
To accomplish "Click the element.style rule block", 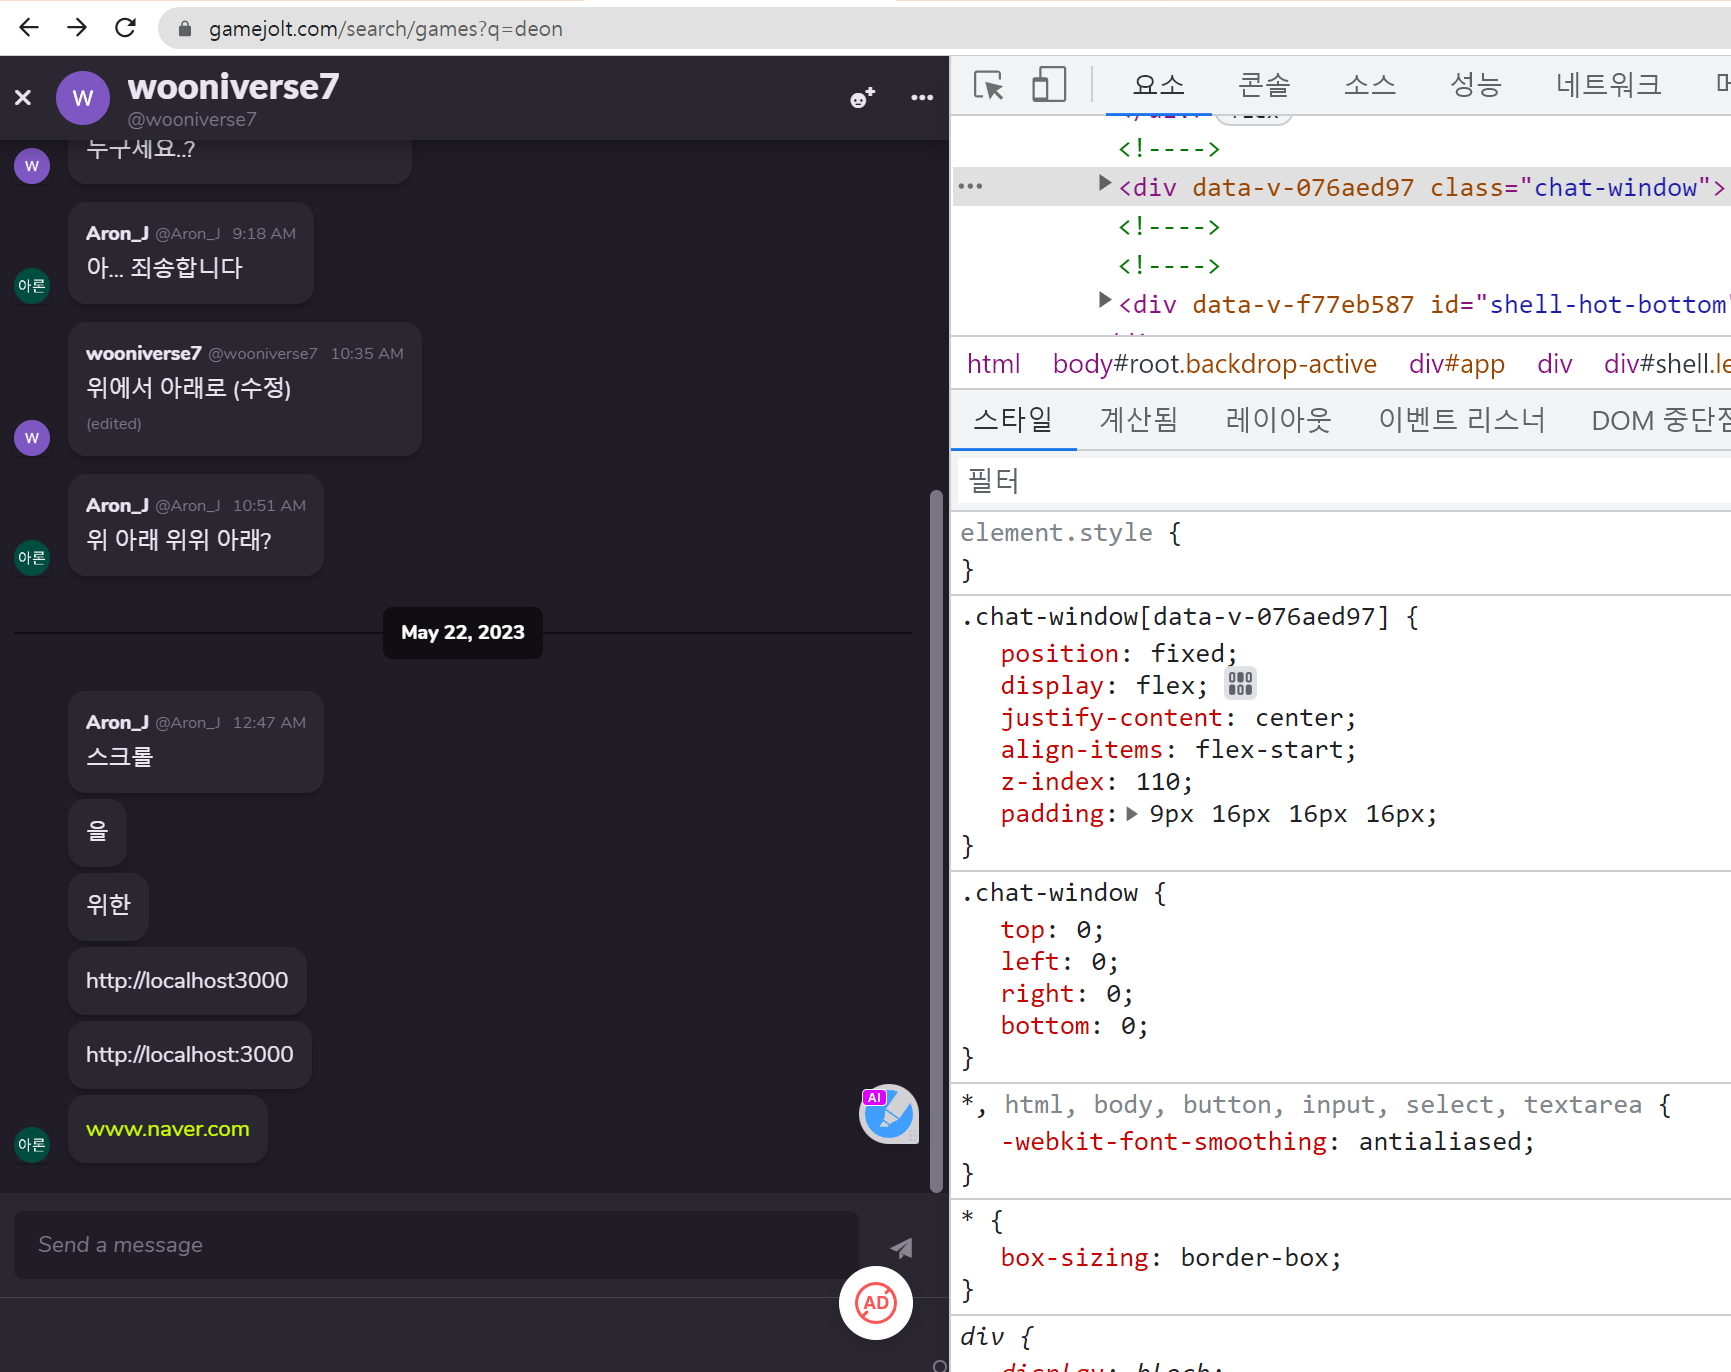I will pyautogui.click(x=1340, y=551).
